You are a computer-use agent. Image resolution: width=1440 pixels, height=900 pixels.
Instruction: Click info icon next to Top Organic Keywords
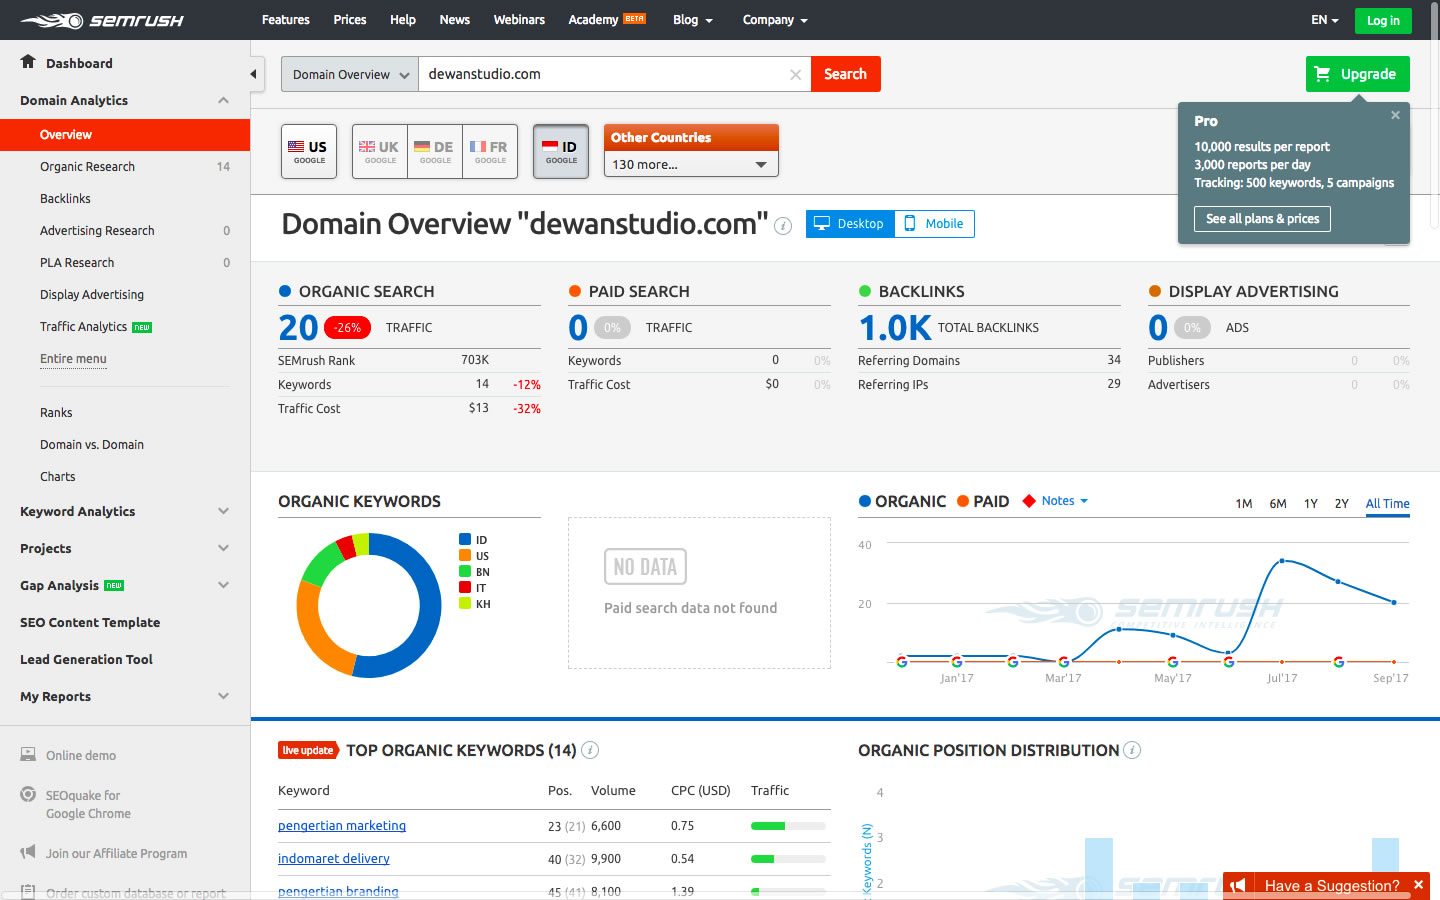click(x=590, y=750)
